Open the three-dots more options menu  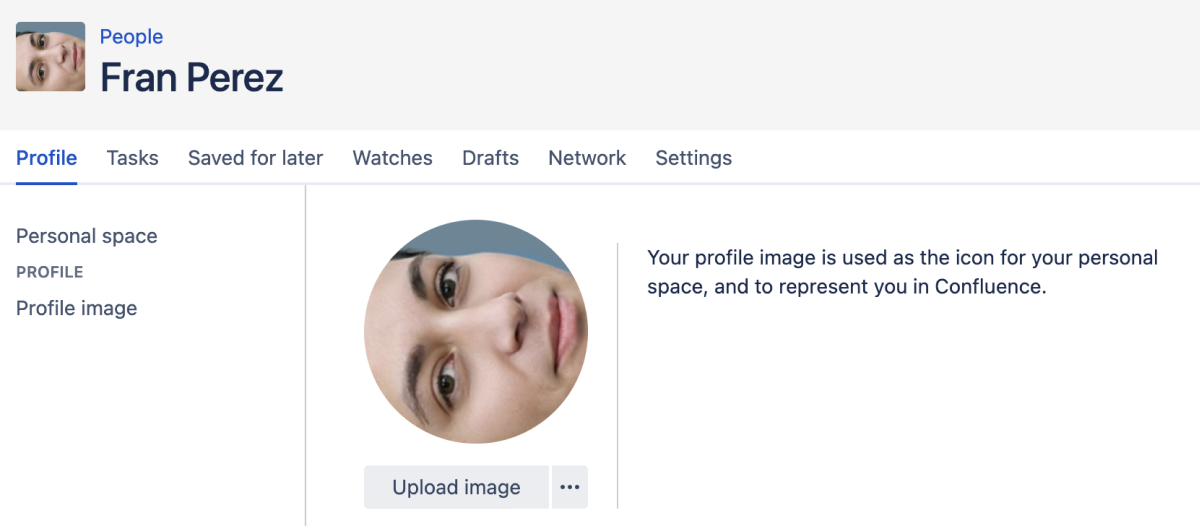(570, 487)
